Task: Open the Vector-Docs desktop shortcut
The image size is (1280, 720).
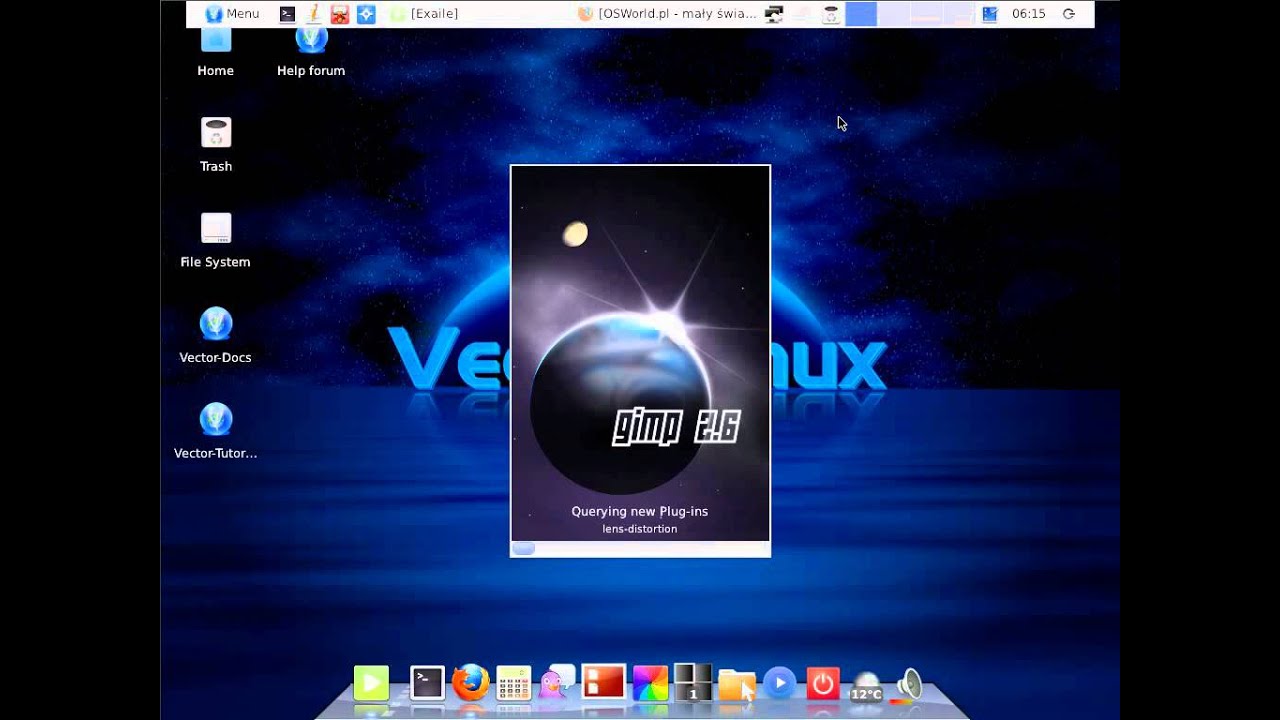Action: tap(216, 336)
